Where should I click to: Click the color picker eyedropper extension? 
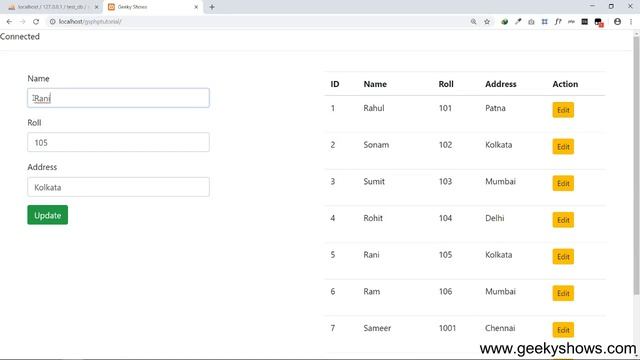[518, 22]
